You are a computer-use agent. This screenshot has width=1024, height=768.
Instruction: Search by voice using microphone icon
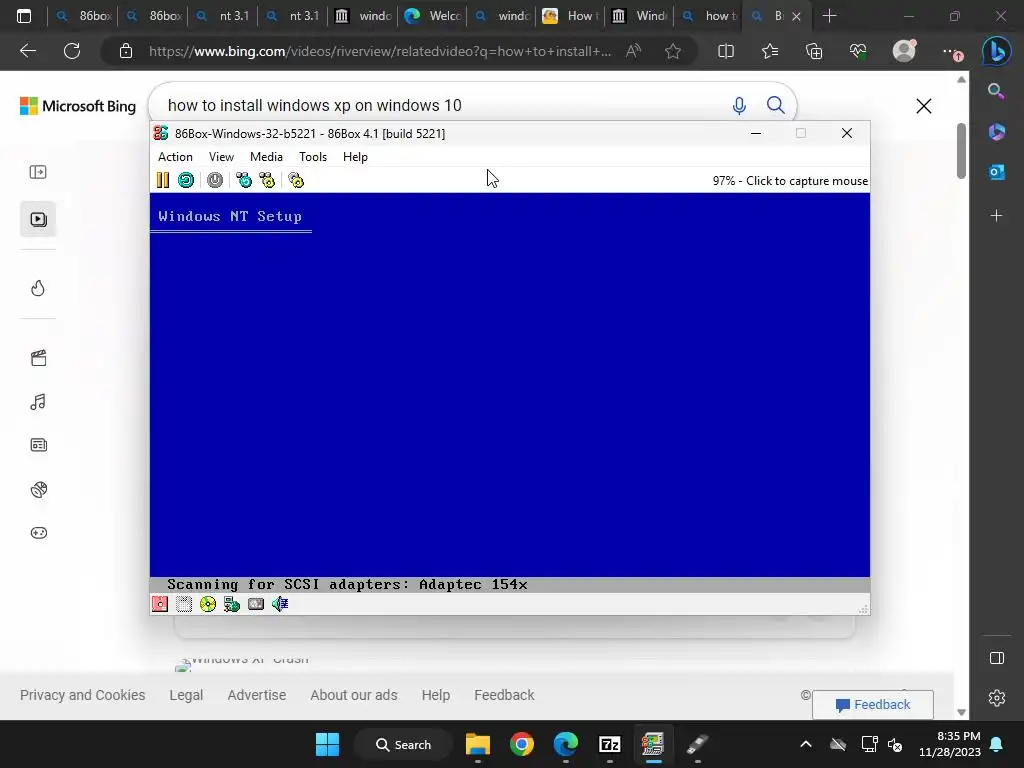click(x=739, y=105)
